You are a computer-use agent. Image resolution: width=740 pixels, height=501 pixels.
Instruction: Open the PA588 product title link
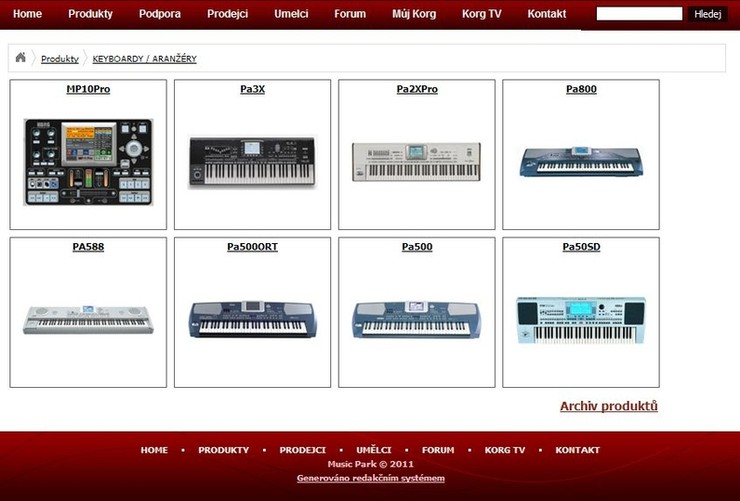(x=88, y=247)
